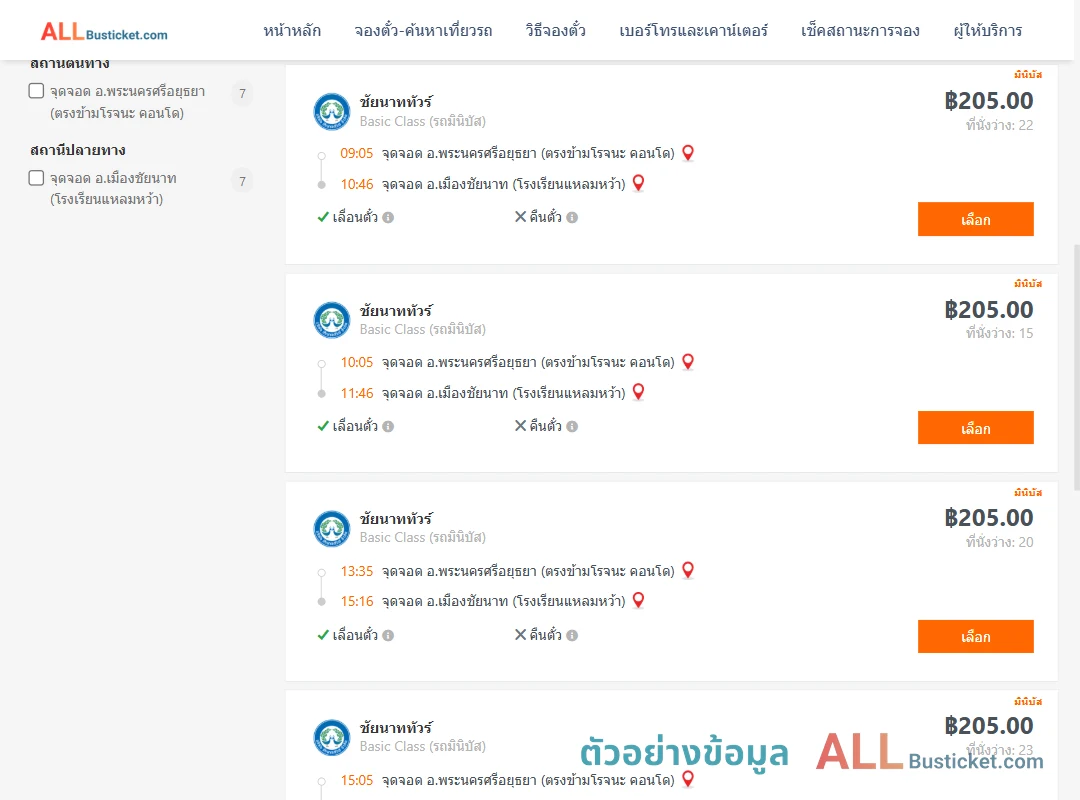Click the 11:46 arrival time

click(x=357, y=393)
